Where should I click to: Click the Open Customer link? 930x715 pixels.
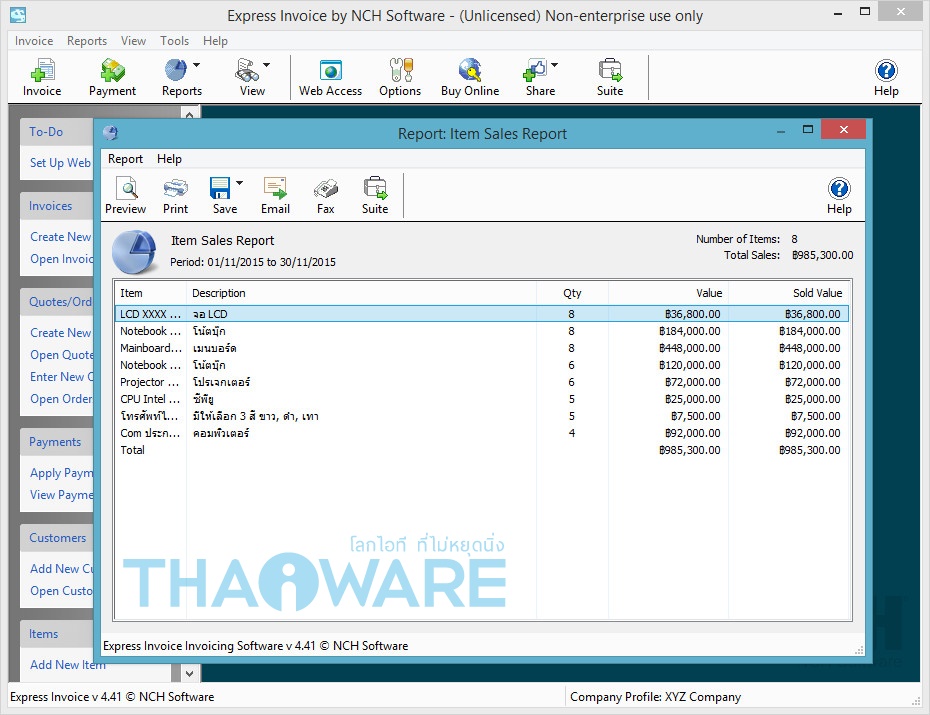(61, 591)
